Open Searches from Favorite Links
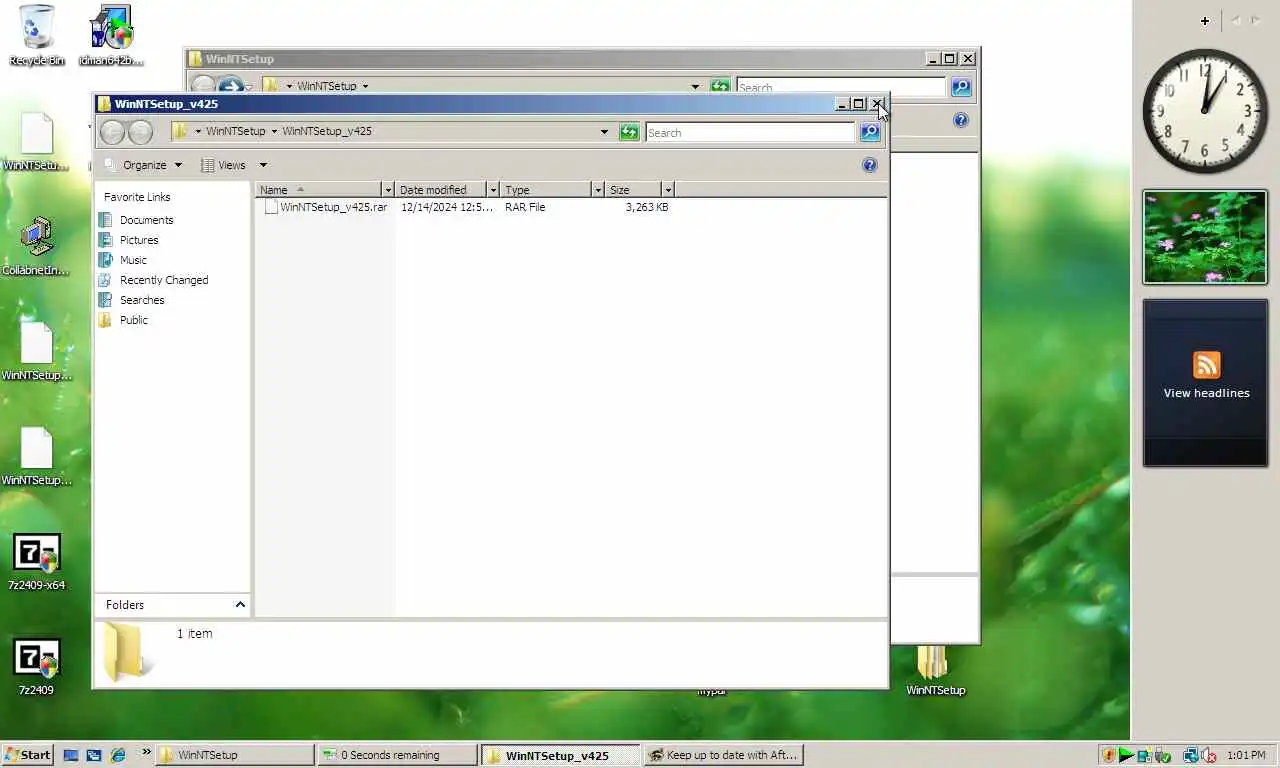The height and width of the screenshot is (768, 1280). [142, 300]
